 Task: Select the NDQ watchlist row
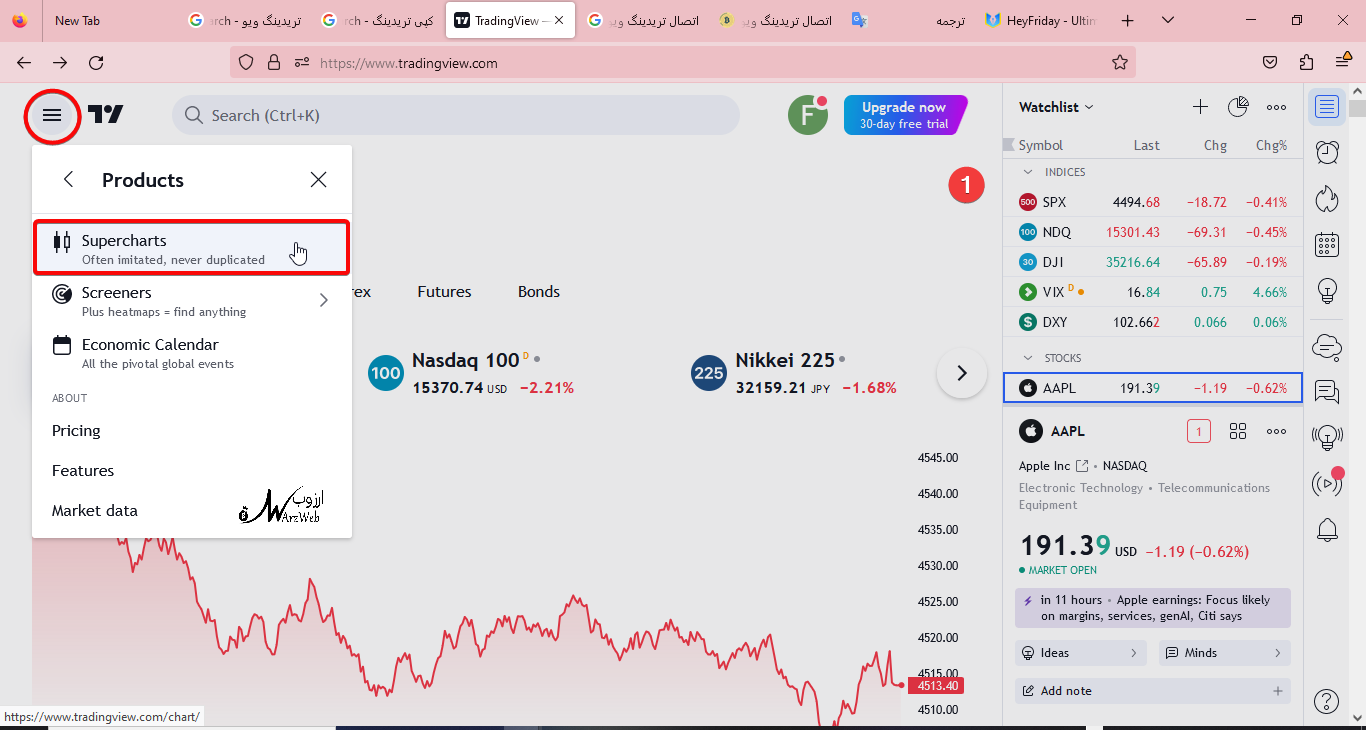[x=1153, y=232]
